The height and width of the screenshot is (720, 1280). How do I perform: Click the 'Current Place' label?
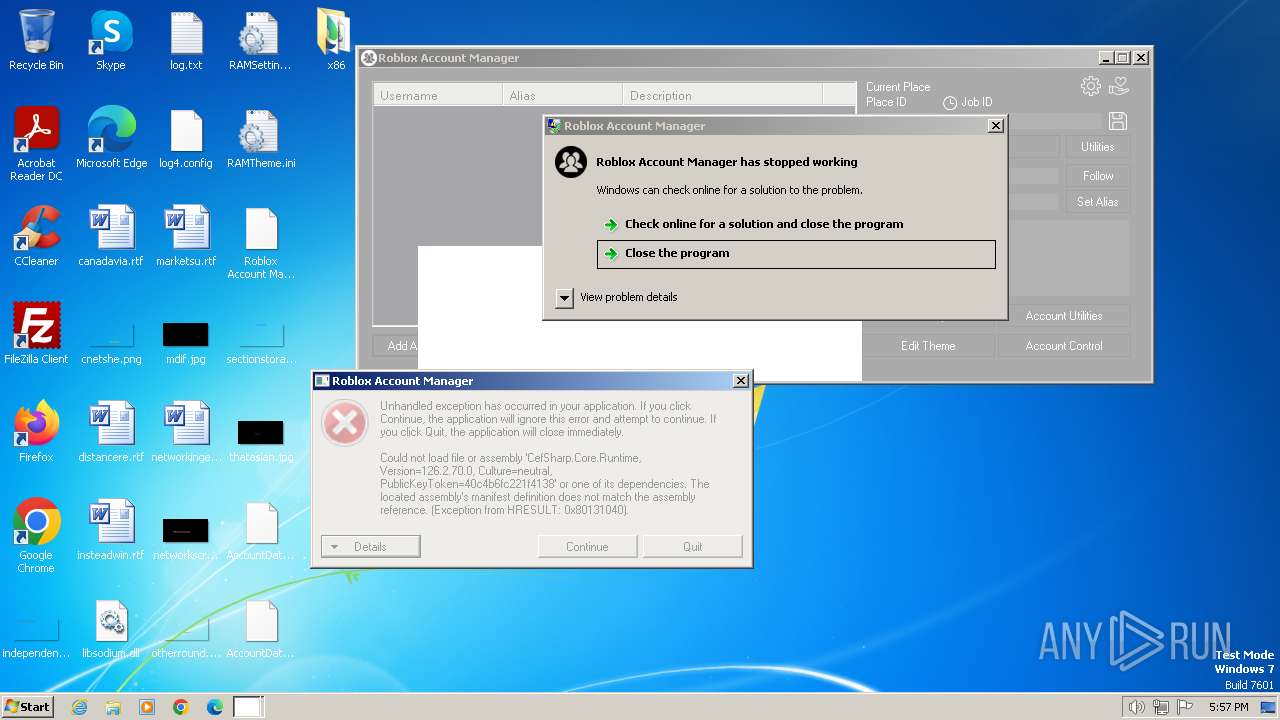click(898, 87)
